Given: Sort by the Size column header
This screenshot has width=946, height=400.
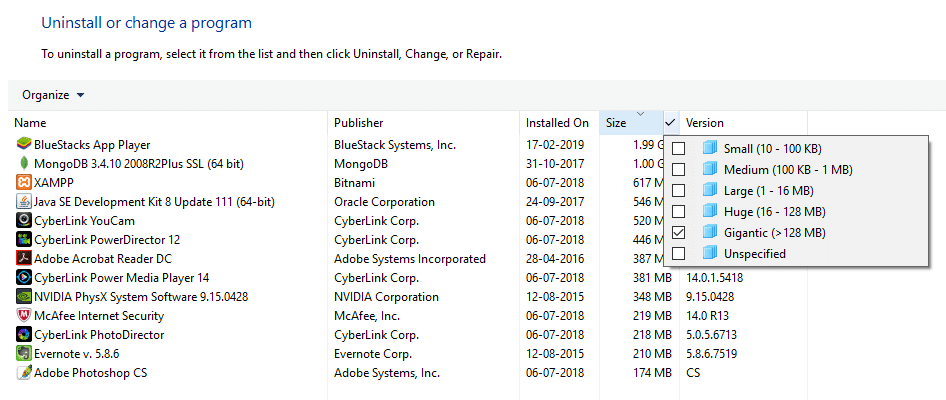Looking at the screenshot, I should [x=617, y=123].
